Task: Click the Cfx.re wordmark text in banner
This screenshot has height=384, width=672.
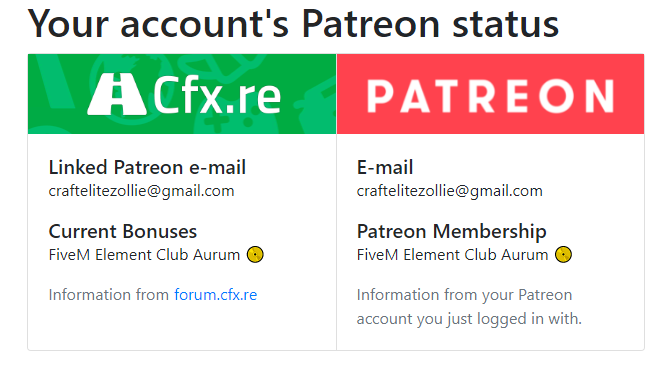Action: click(217, 94)
